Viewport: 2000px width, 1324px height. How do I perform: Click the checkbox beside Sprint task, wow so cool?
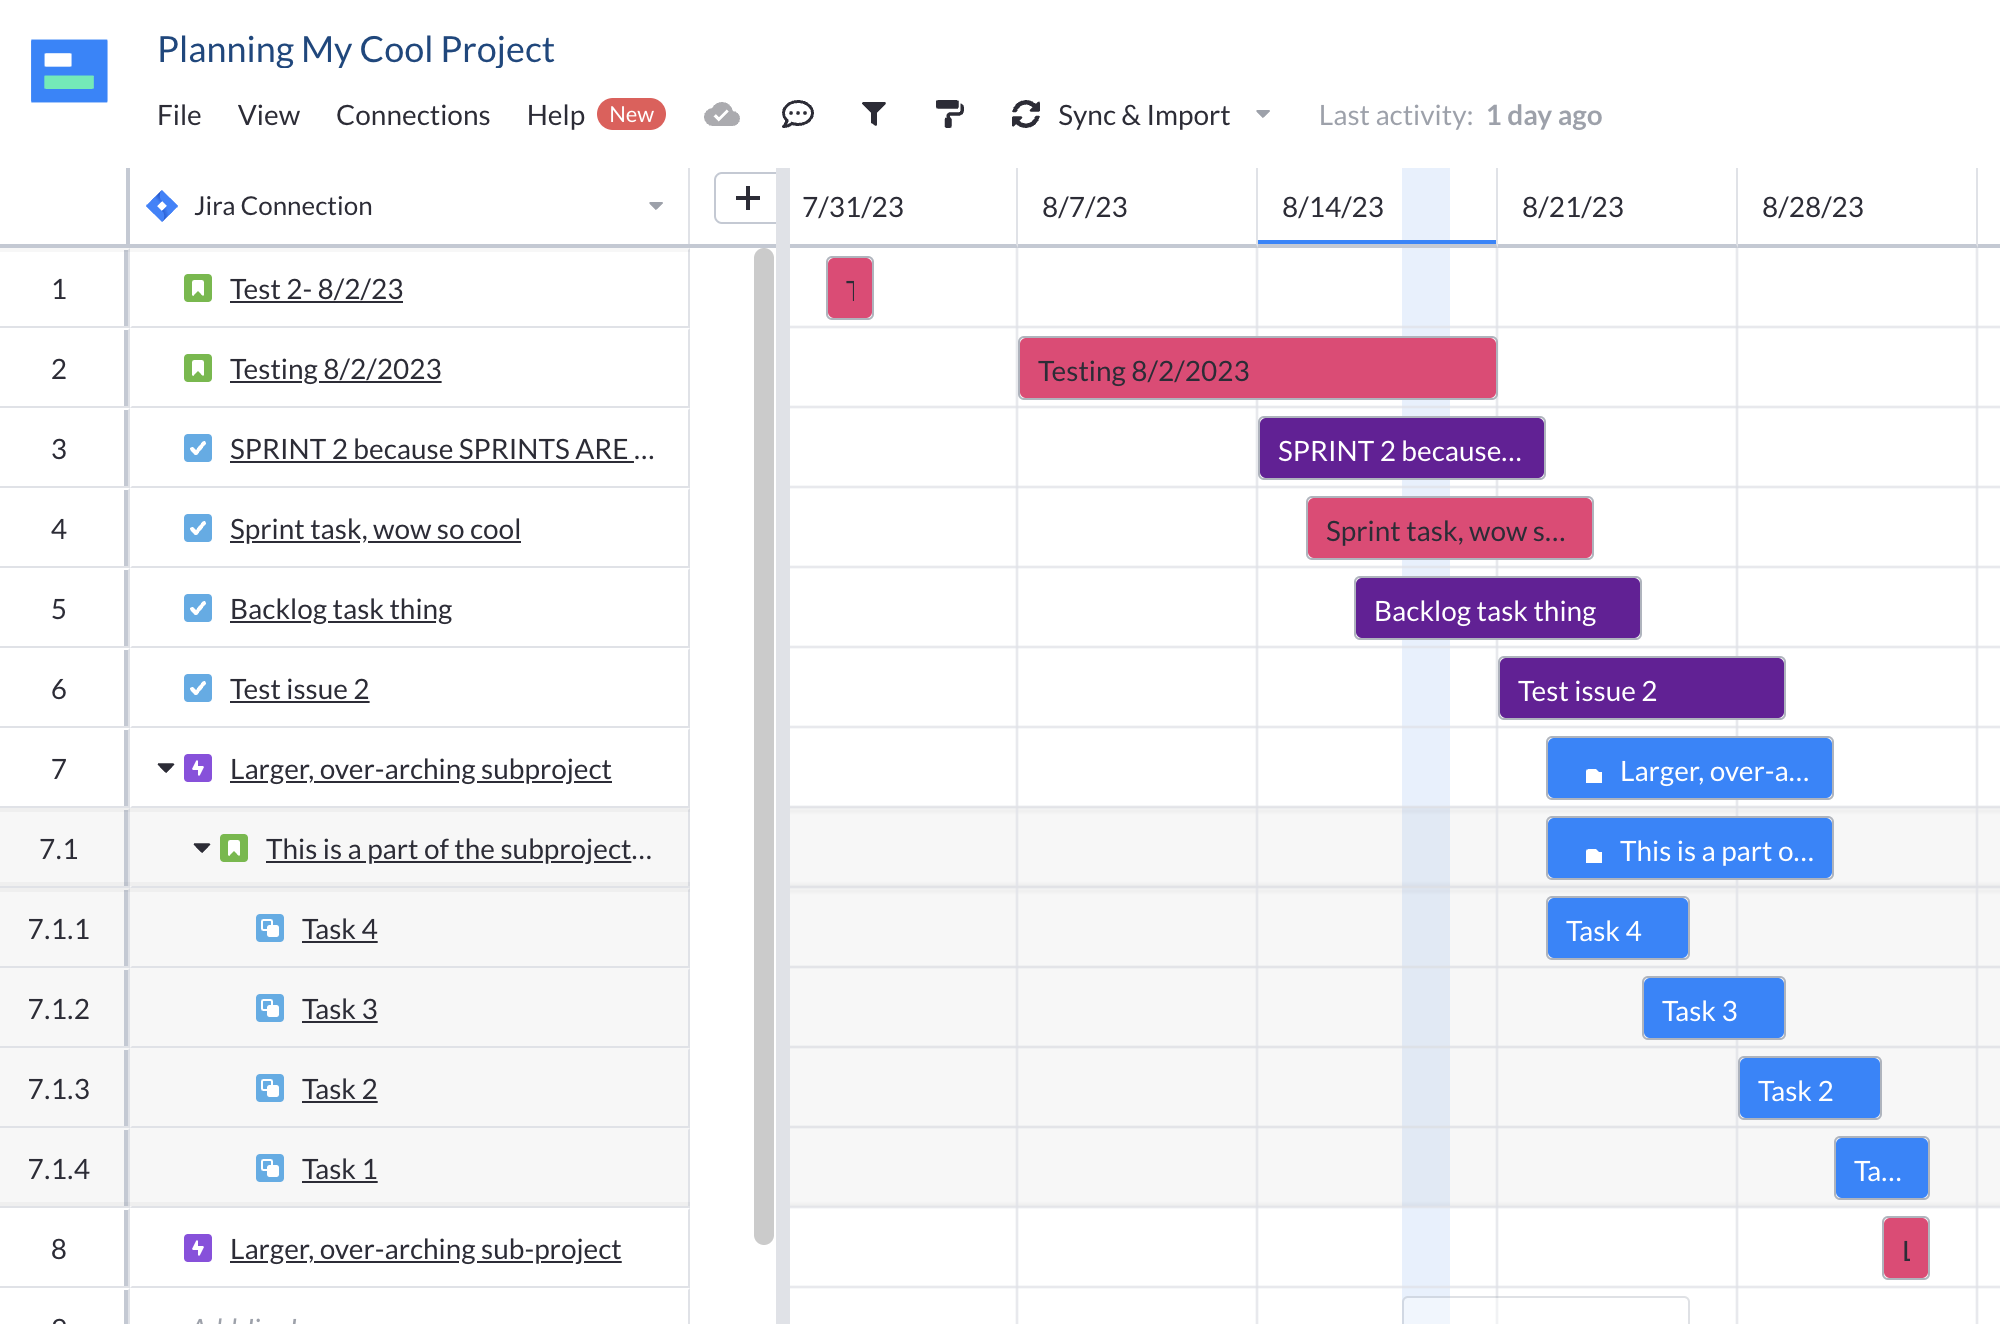pyautogui.click(x=197, y=528)
